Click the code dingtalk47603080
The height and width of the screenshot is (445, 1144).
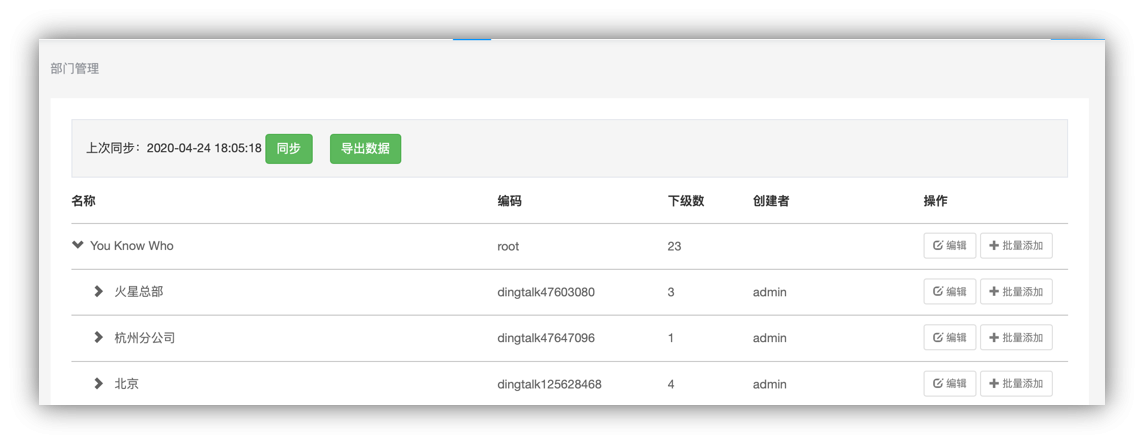pyautogui.click(x=546, y=292)
